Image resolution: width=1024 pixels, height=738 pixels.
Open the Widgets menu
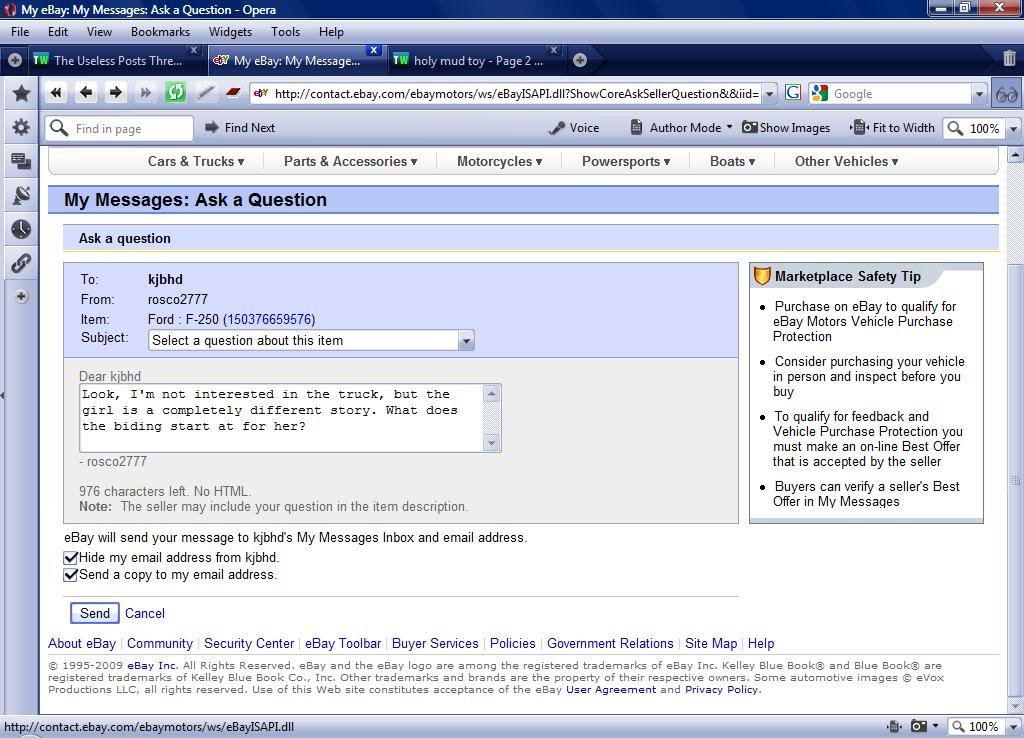pos(230,31)
